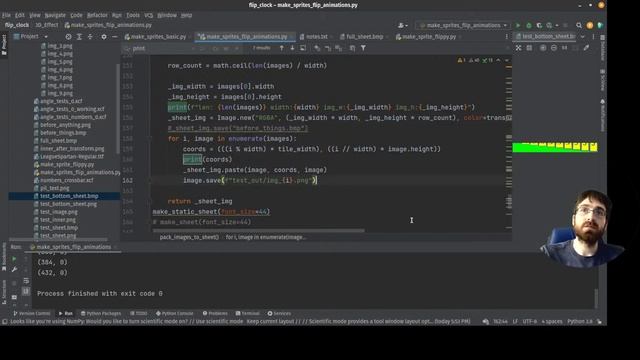
Task: Open VCS menu
Action: point(149,15)
